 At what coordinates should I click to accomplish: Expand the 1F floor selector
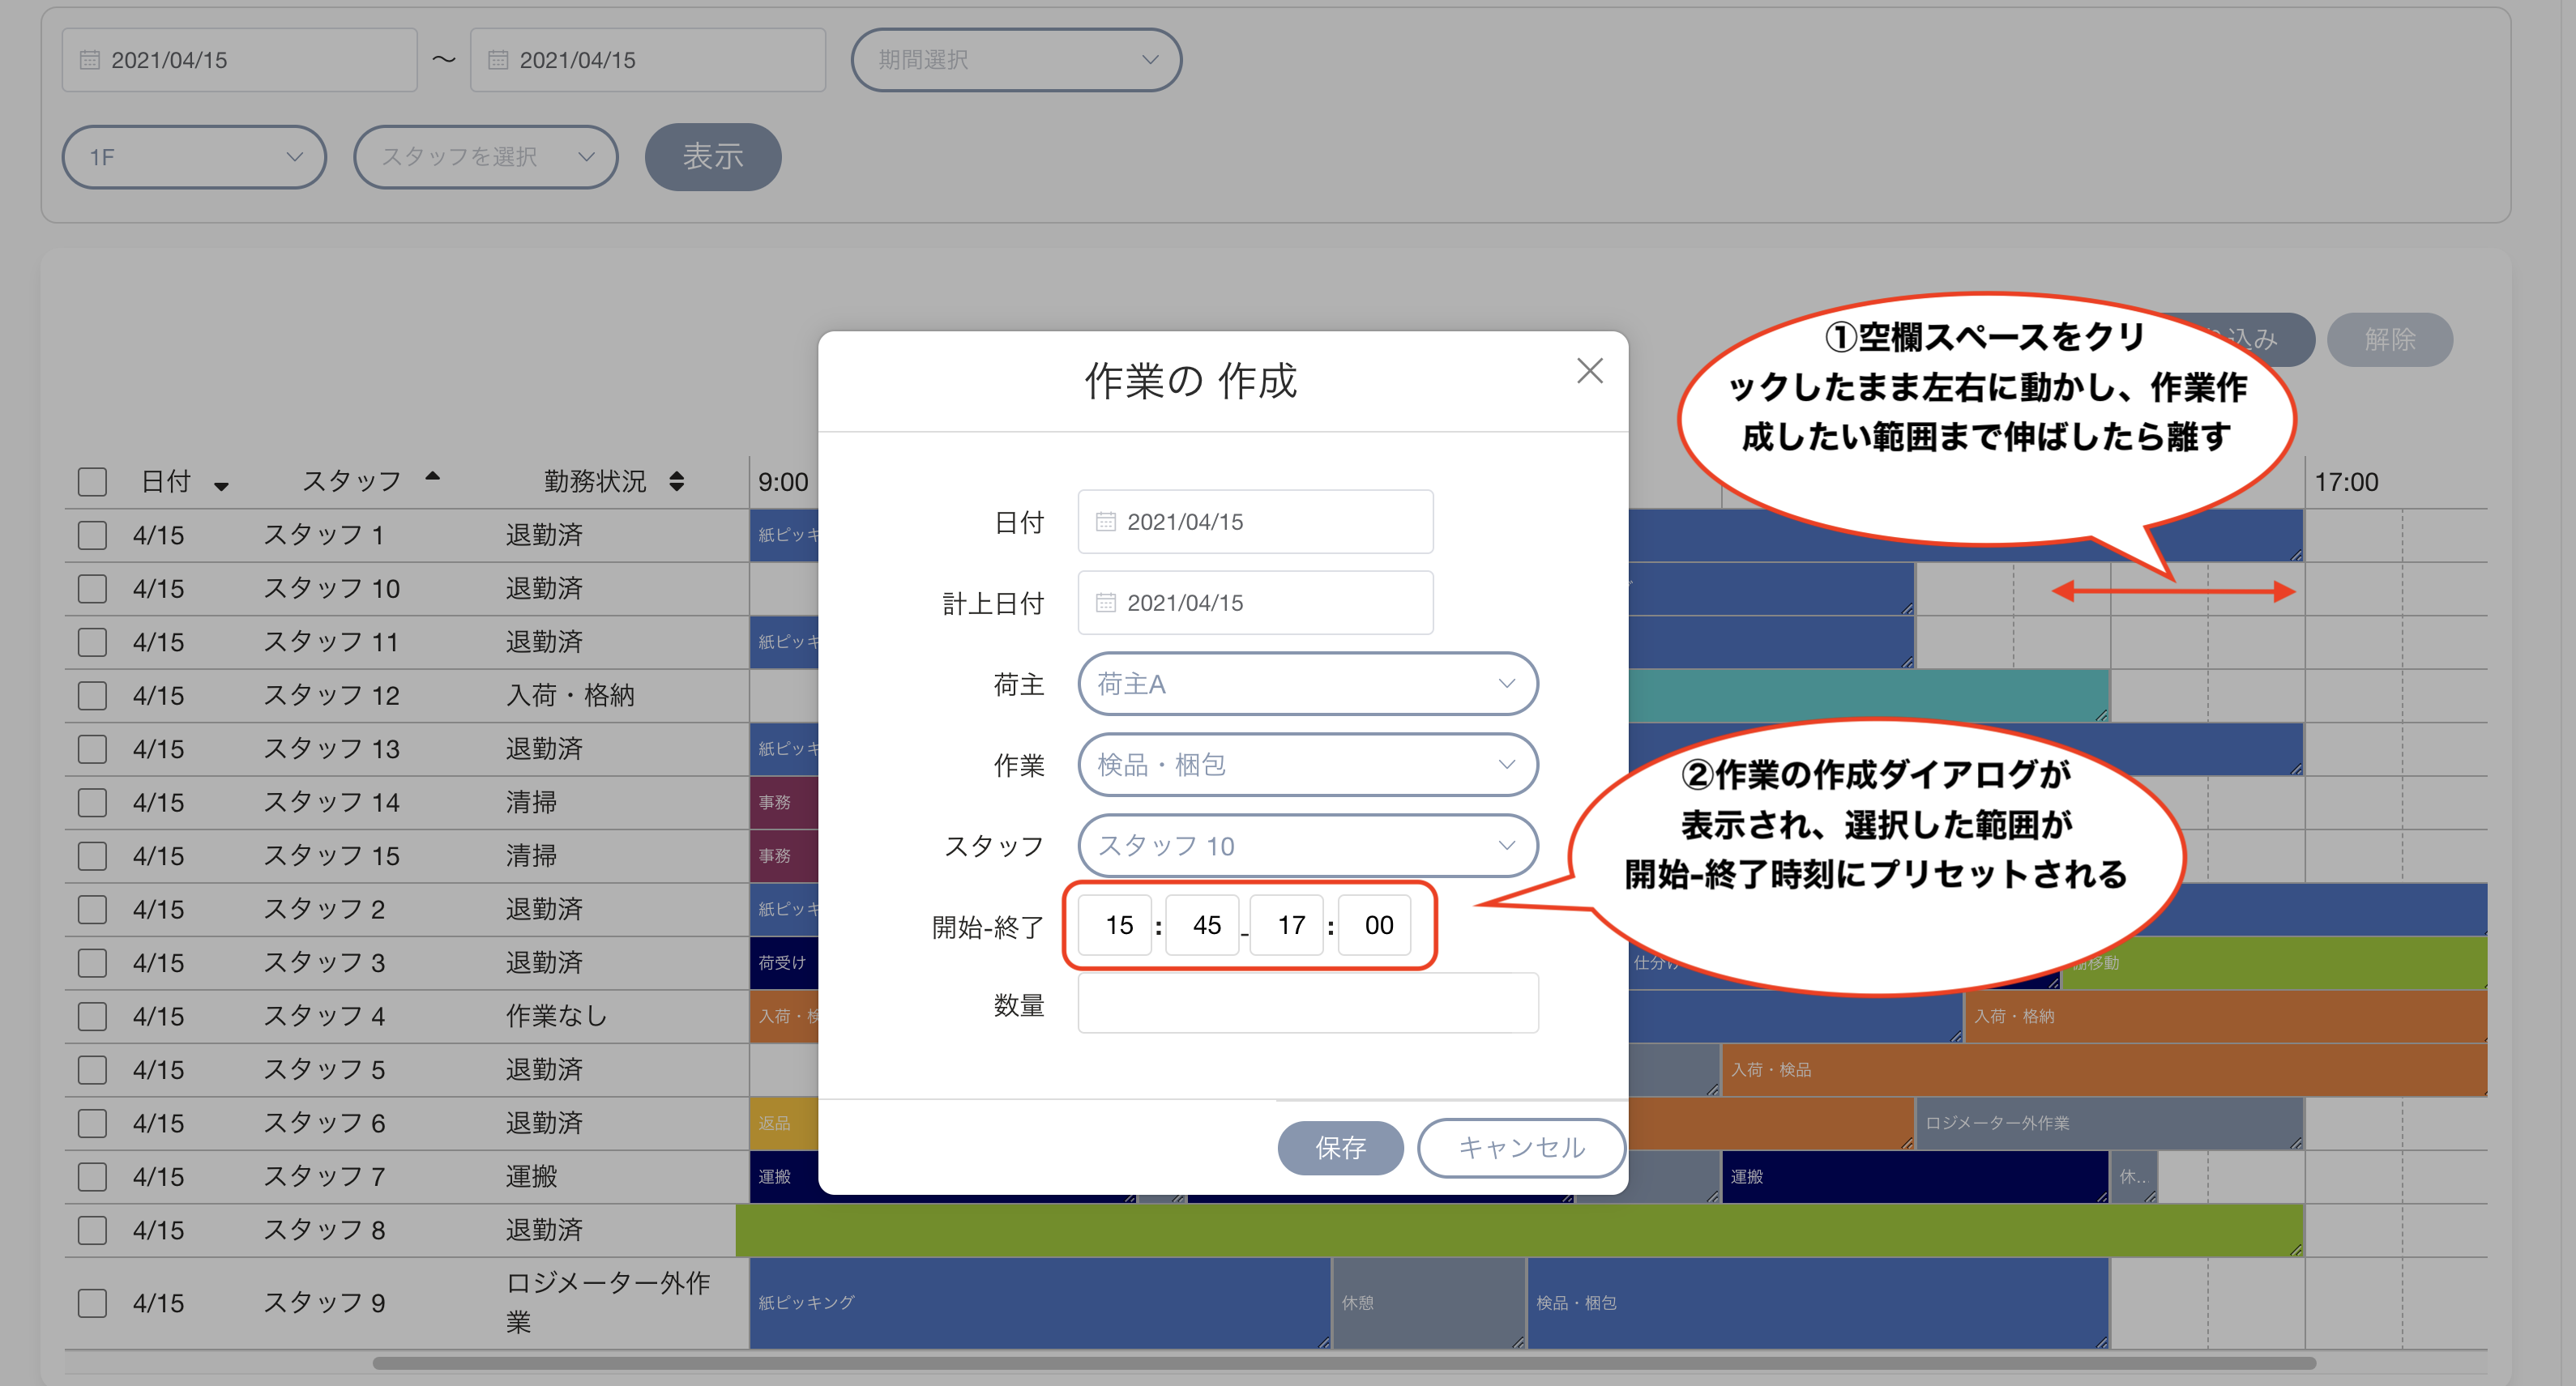194,157
